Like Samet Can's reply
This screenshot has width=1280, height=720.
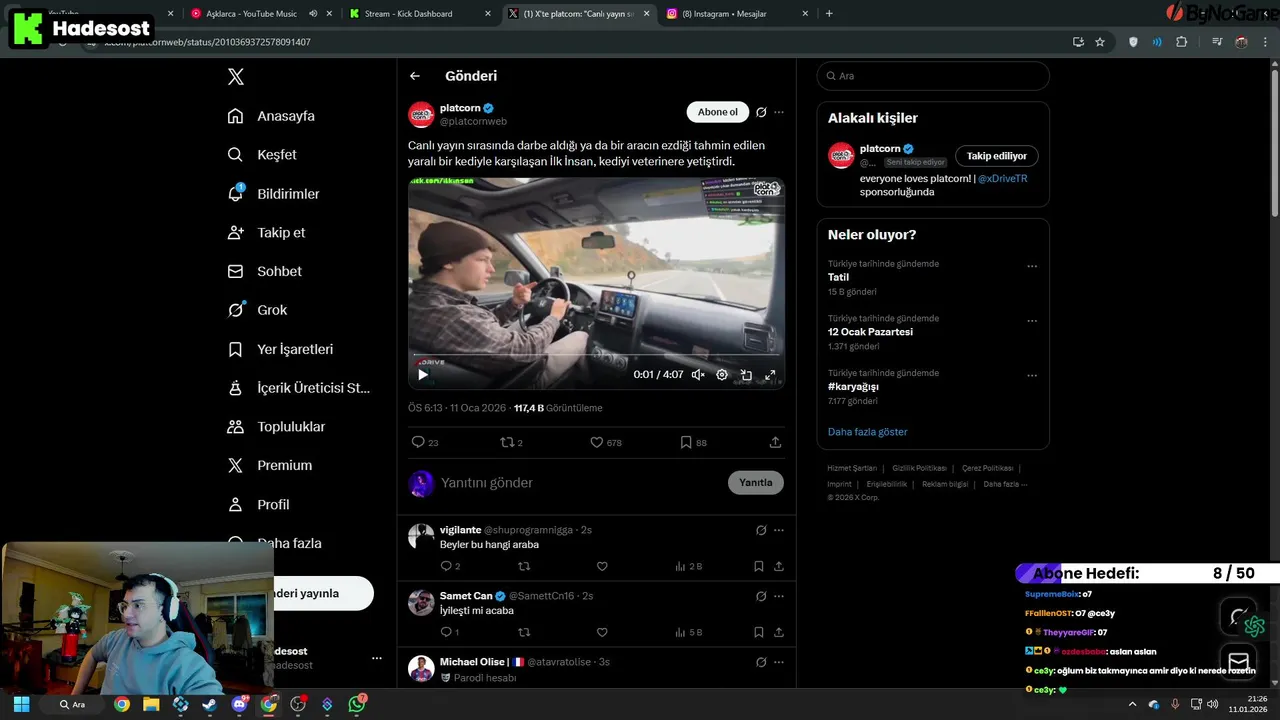[x=602, y=632]
